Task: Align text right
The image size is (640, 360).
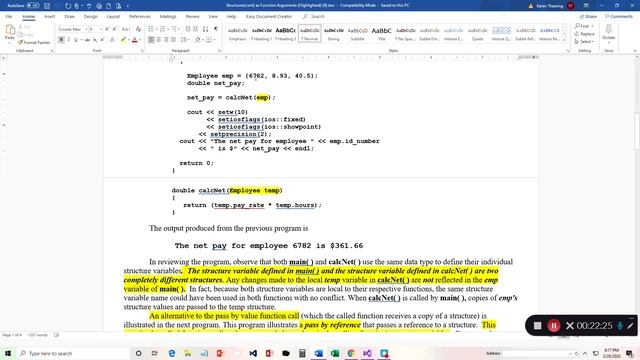Action: 166,40
